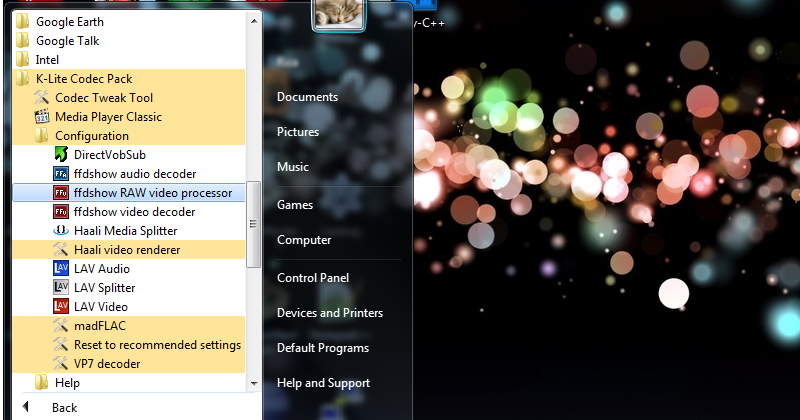800x420 pixels.
Task: Open LAV Video red icon
Action: point(61,306)
